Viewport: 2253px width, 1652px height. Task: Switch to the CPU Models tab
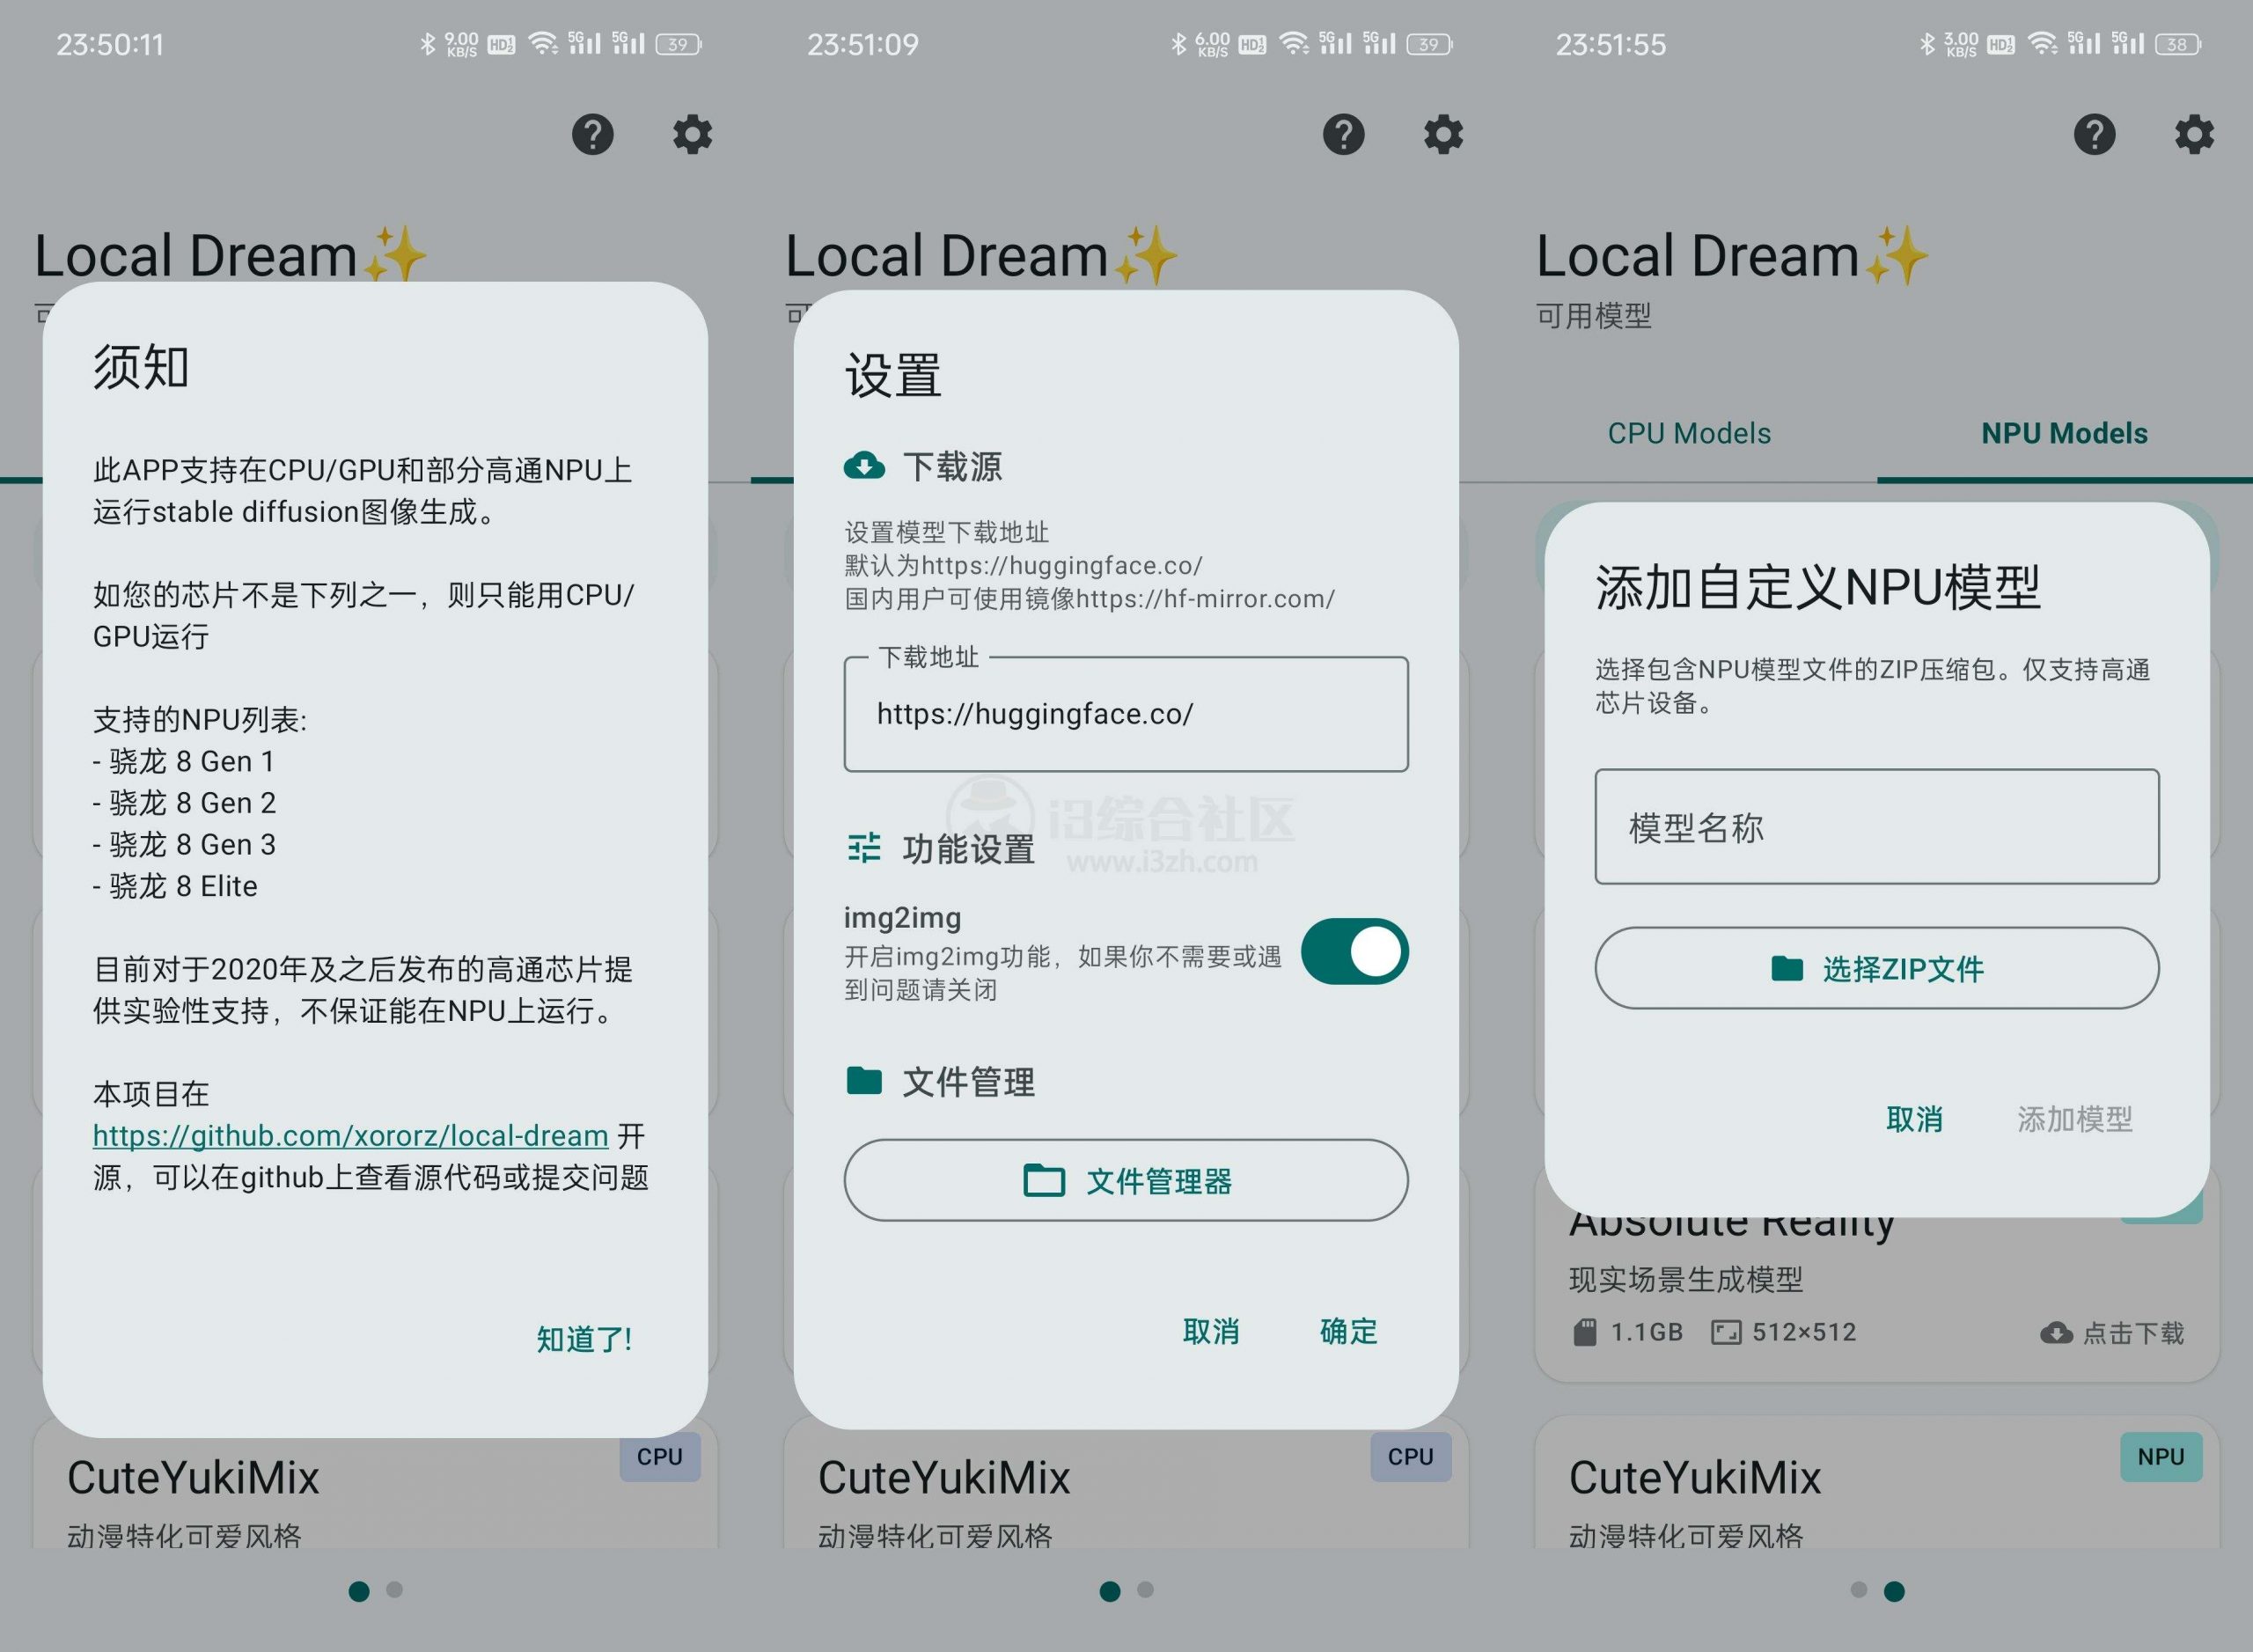(x=1688, y=433)
